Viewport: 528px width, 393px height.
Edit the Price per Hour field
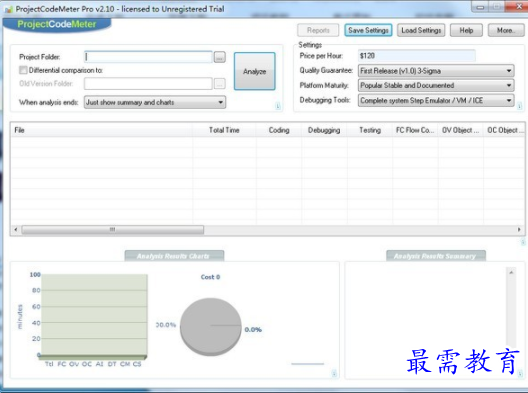tap(417, 56)
